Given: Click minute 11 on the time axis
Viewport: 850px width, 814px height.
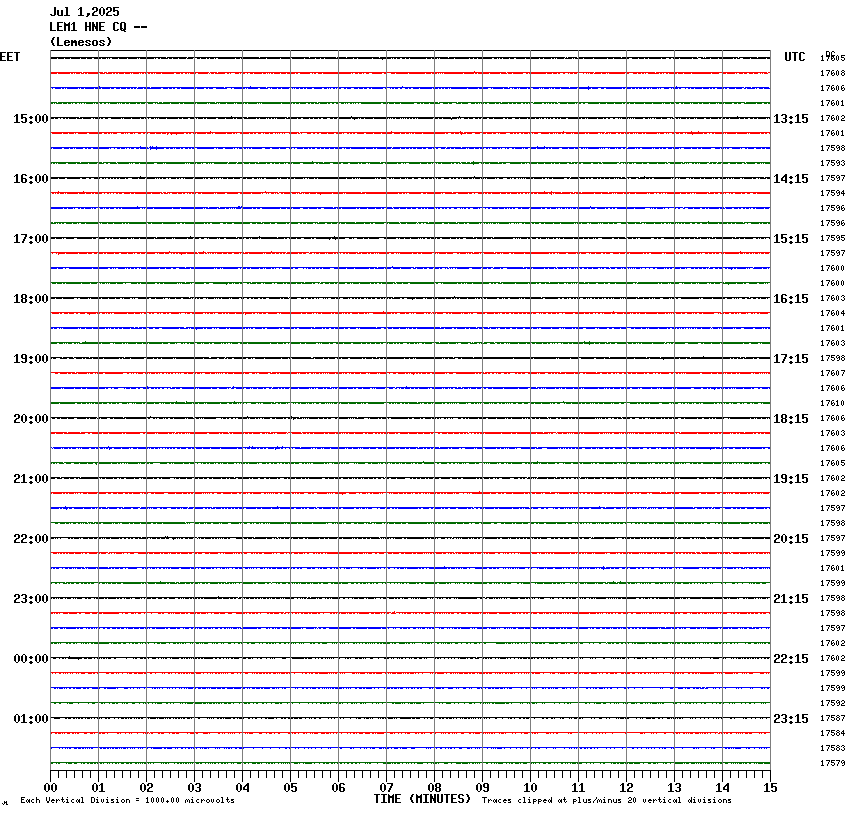Looking at the screenshot, I should point(578,788).
